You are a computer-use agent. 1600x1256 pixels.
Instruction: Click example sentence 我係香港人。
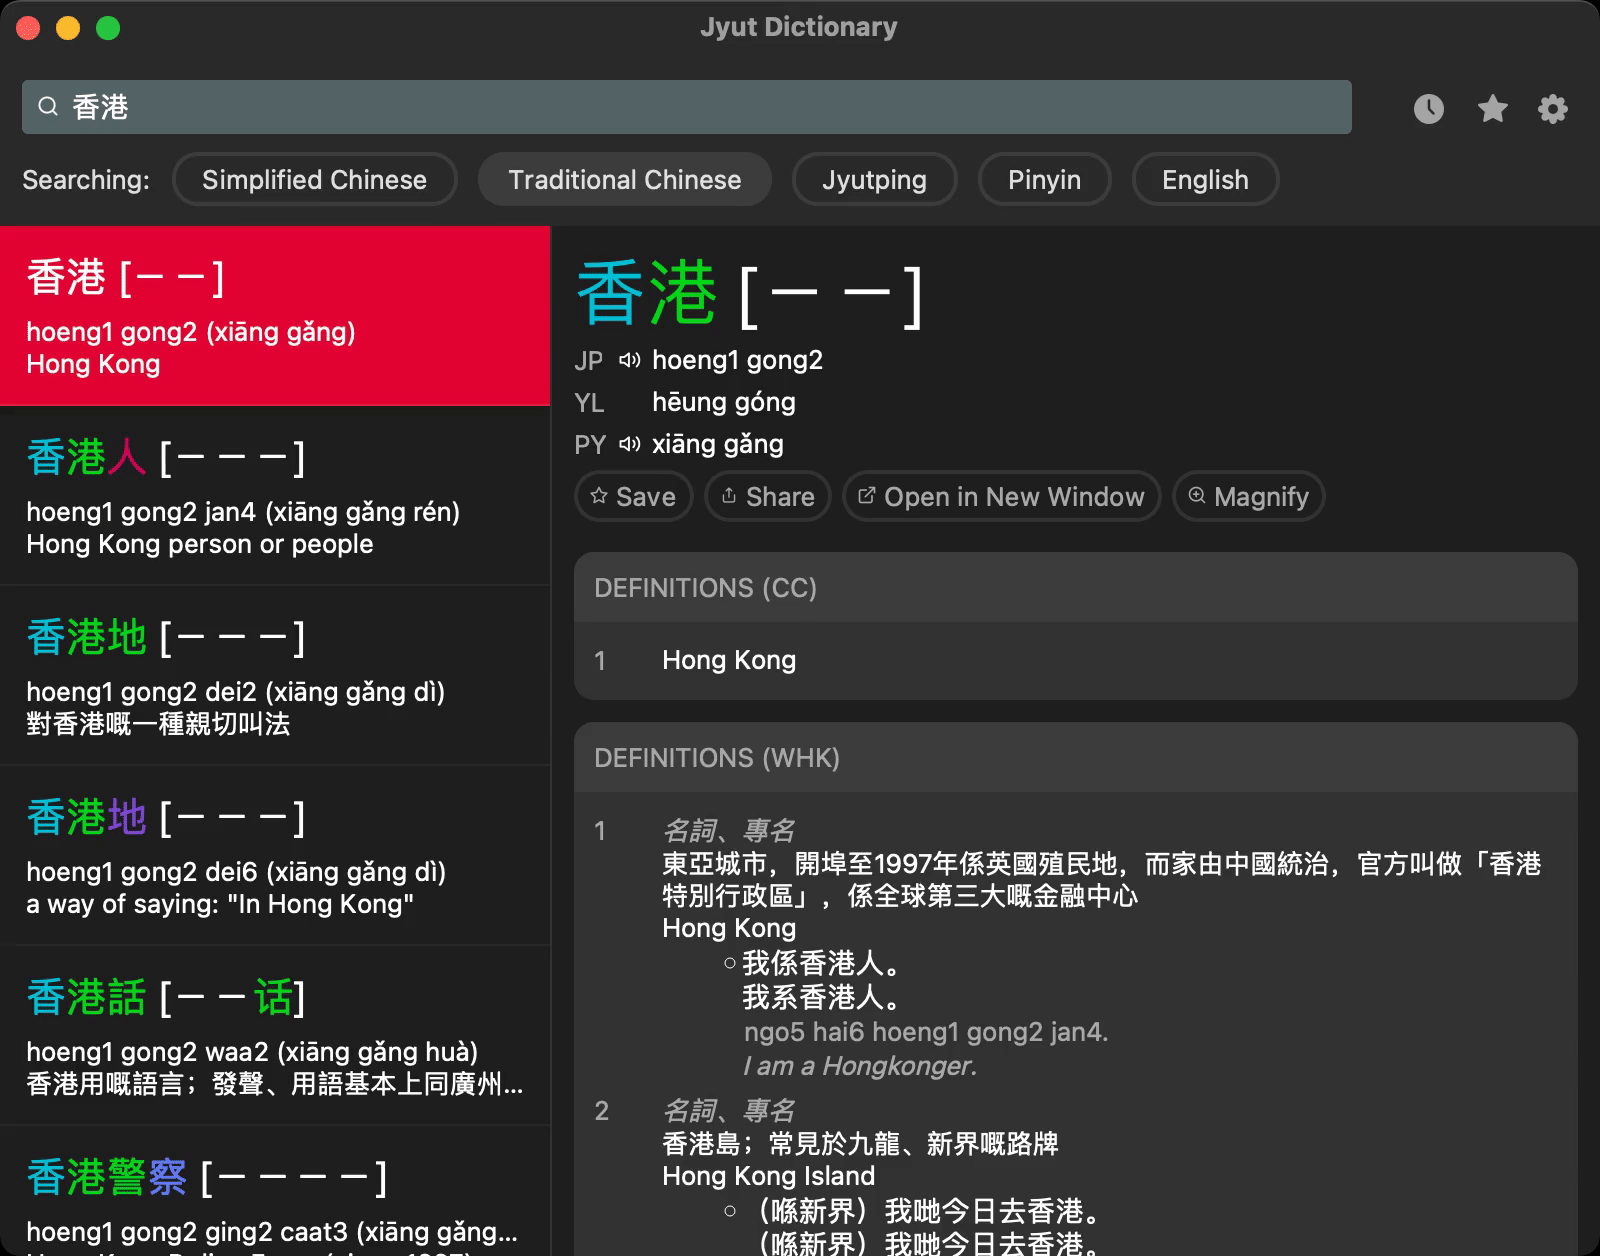click(x=823, y=964)
